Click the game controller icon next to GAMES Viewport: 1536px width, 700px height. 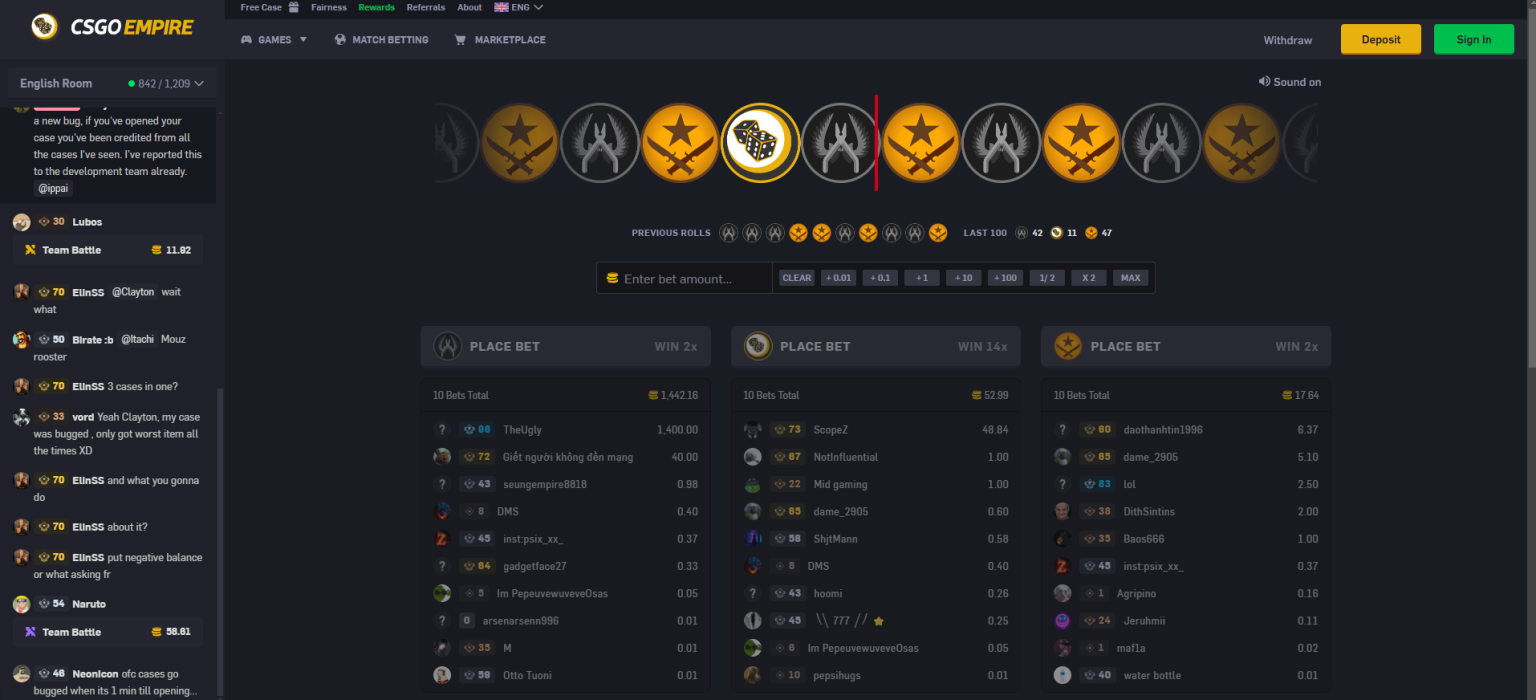(245, 40)
